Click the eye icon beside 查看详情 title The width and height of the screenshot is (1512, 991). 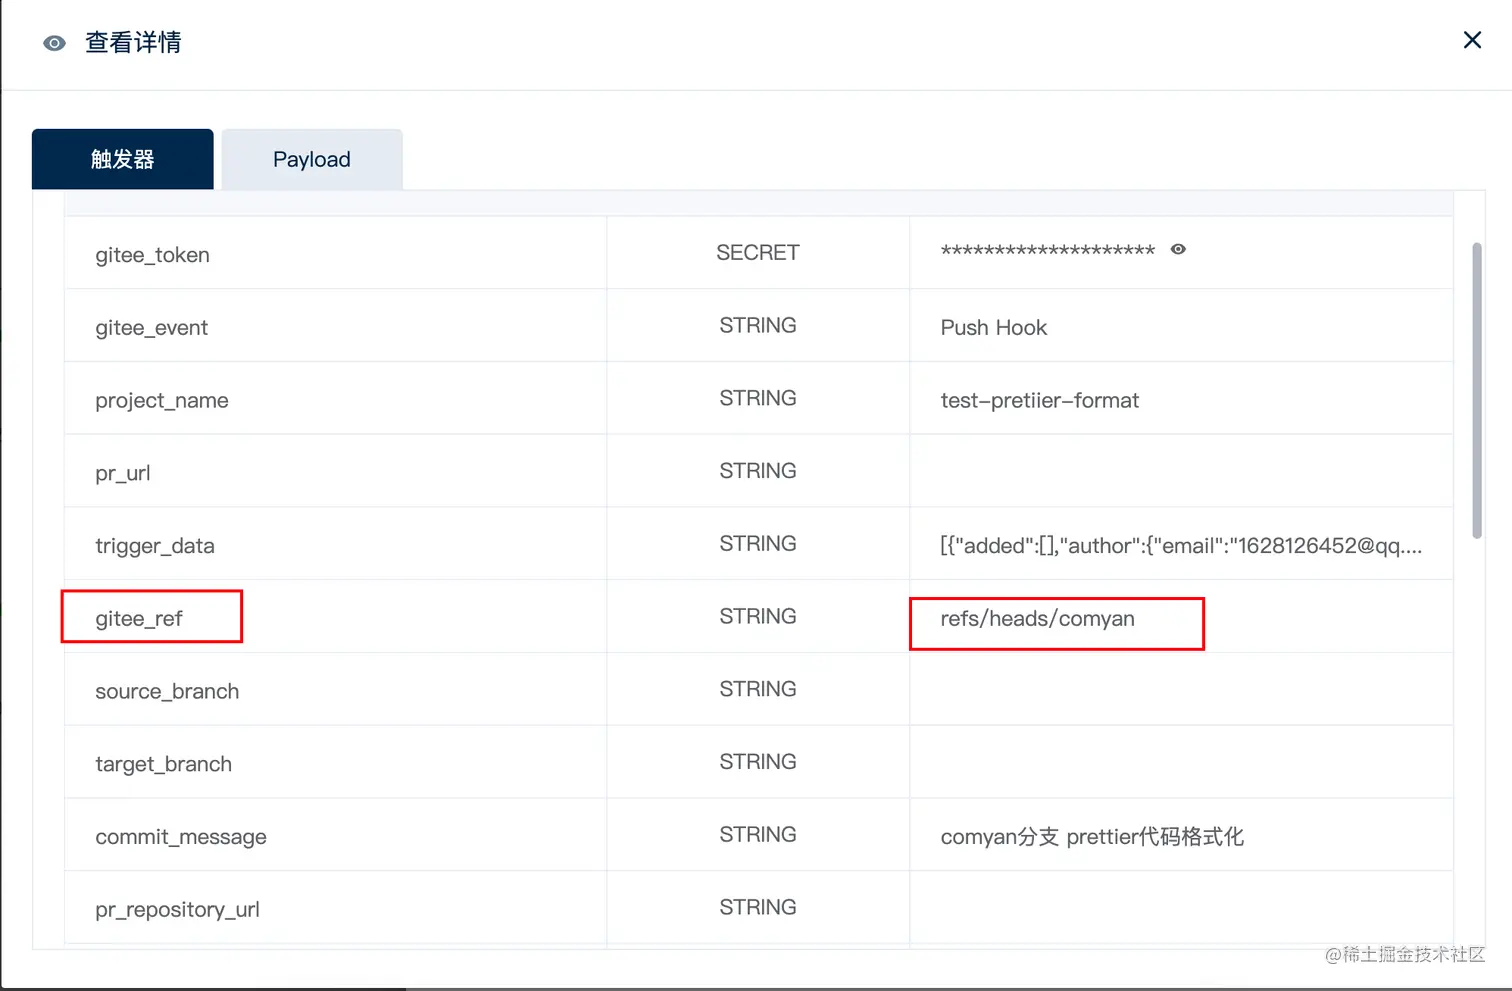click(x=54, y=43)
